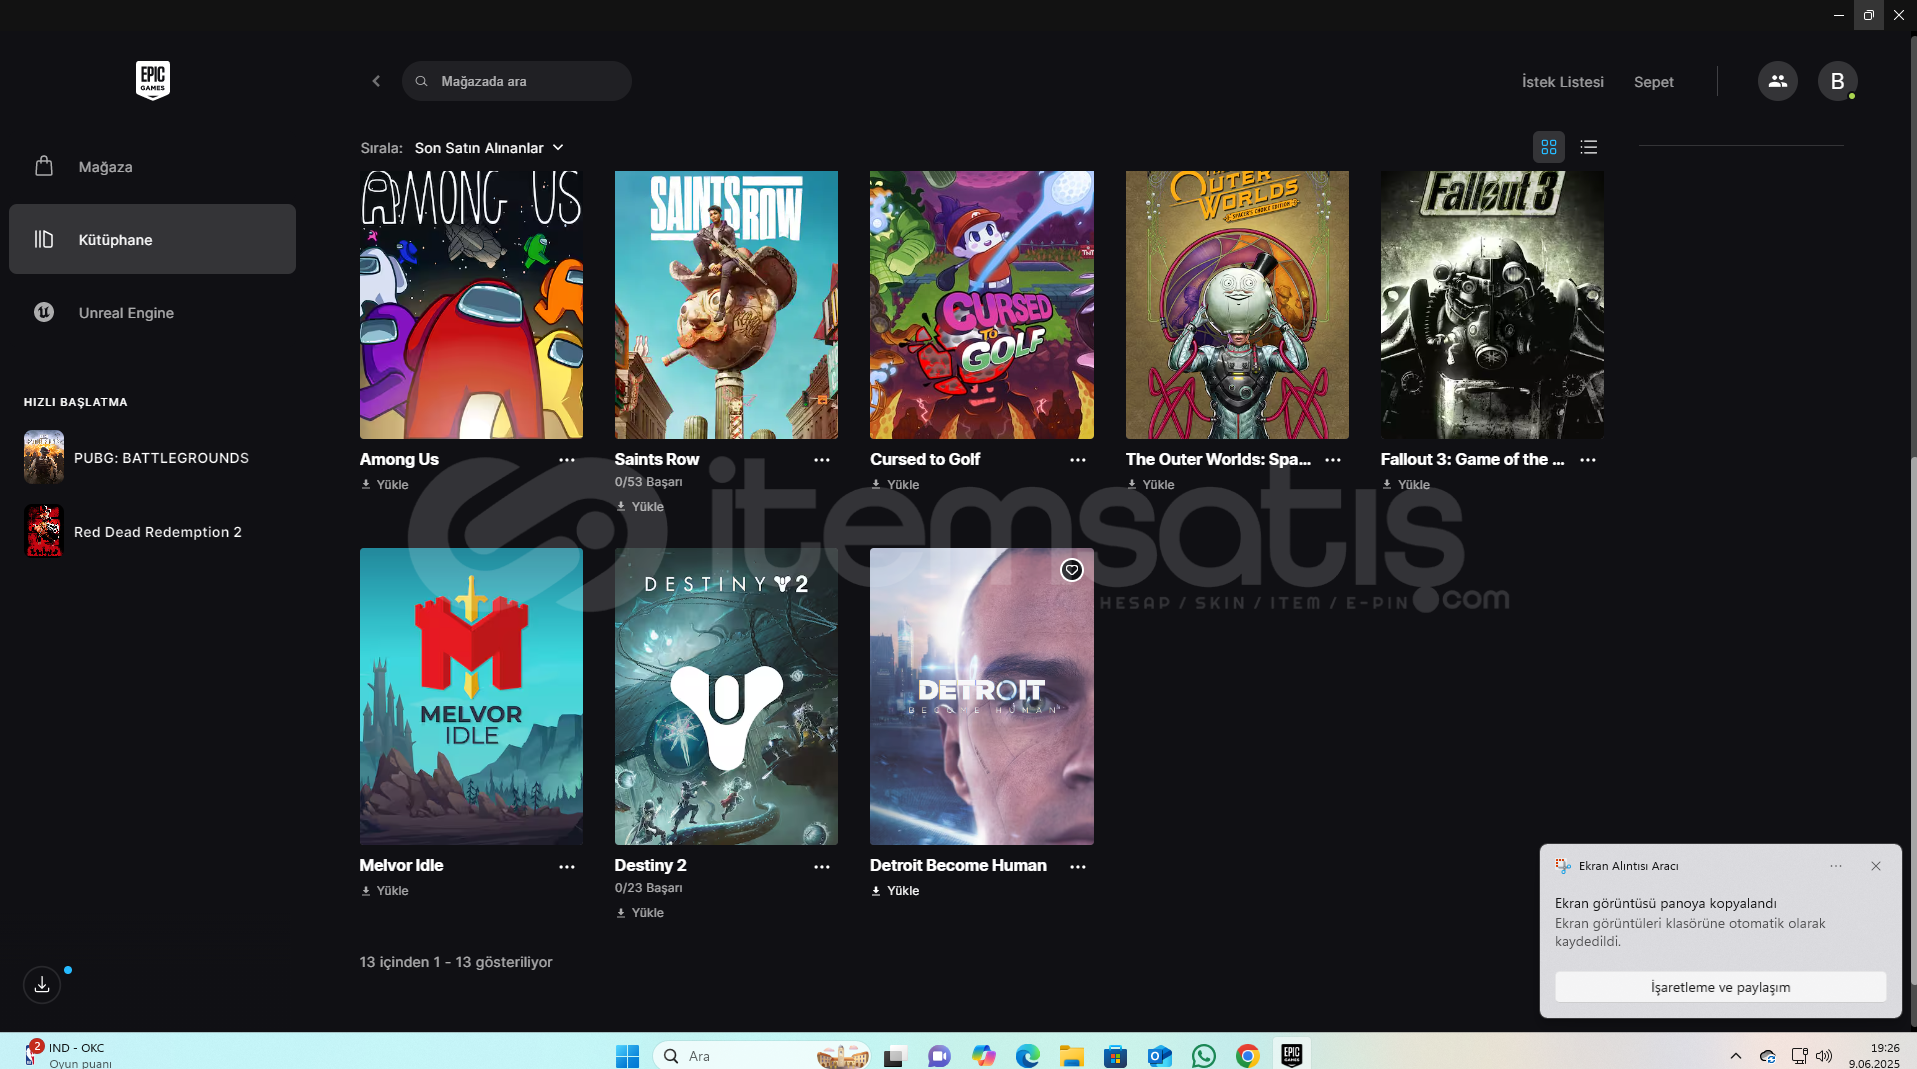Click Yükle under Cursed to Golf
This screenshot has height=1069, width=1917.
click(x=895, y=485)
